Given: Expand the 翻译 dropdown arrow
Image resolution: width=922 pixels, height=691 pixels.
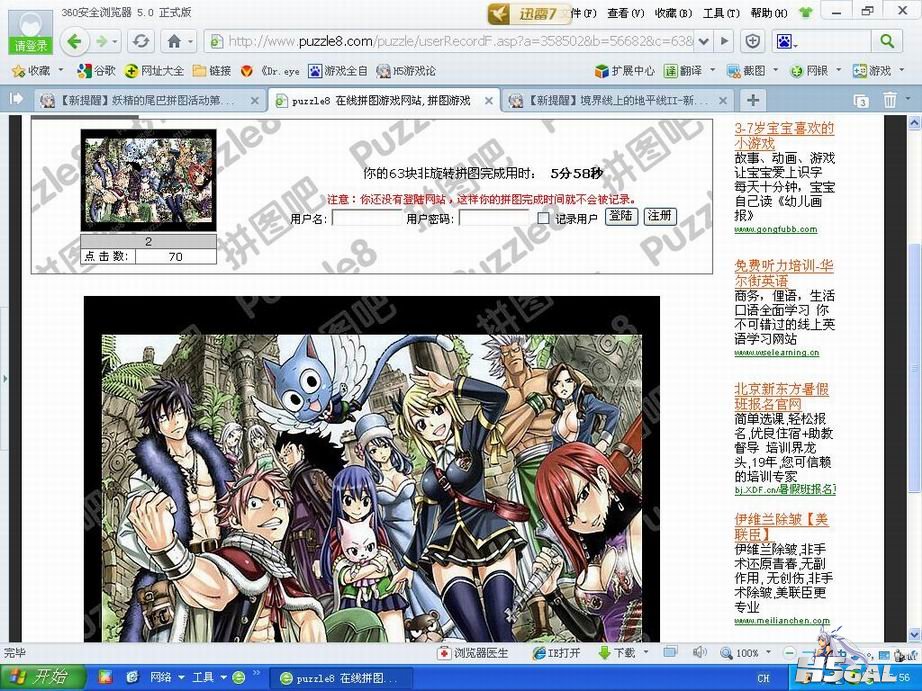Looking at the screenshot, I should pos(713,71).
